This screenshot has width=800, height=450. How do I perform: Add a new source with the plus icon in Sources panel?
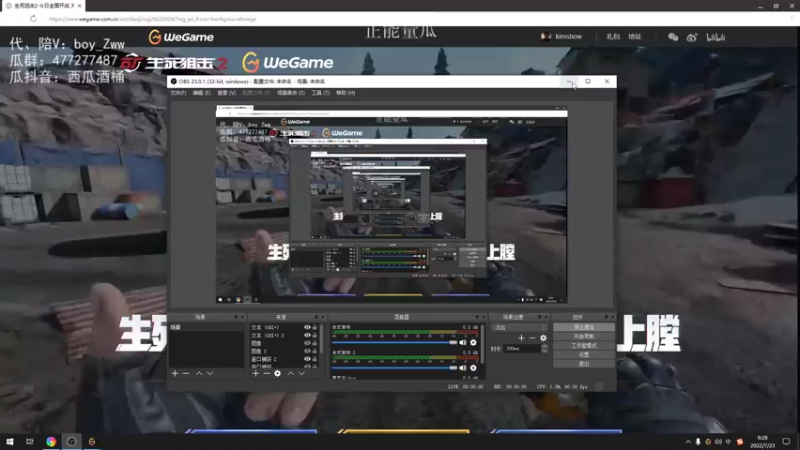[x=256, y=373]
